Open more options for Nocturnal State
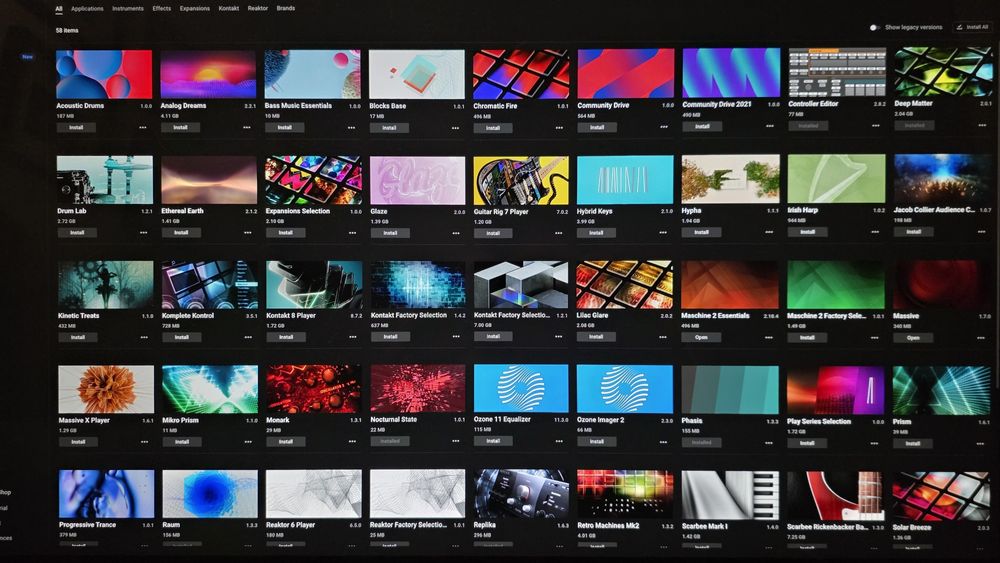 [x=456, y=441]
